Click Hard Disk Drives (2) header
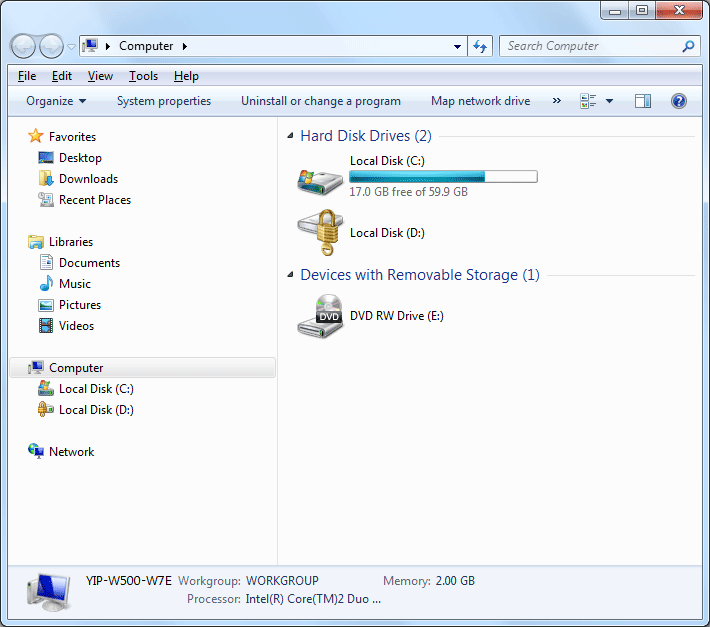710x627 pixels. tap(366, 136)
